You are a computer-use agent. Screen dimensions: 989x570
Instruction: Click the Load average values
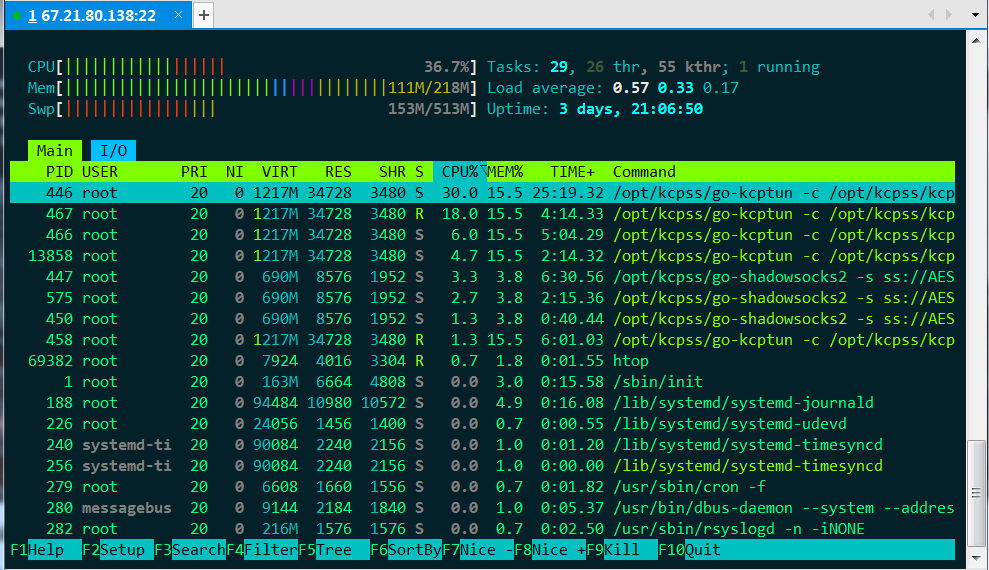point(676,88)
